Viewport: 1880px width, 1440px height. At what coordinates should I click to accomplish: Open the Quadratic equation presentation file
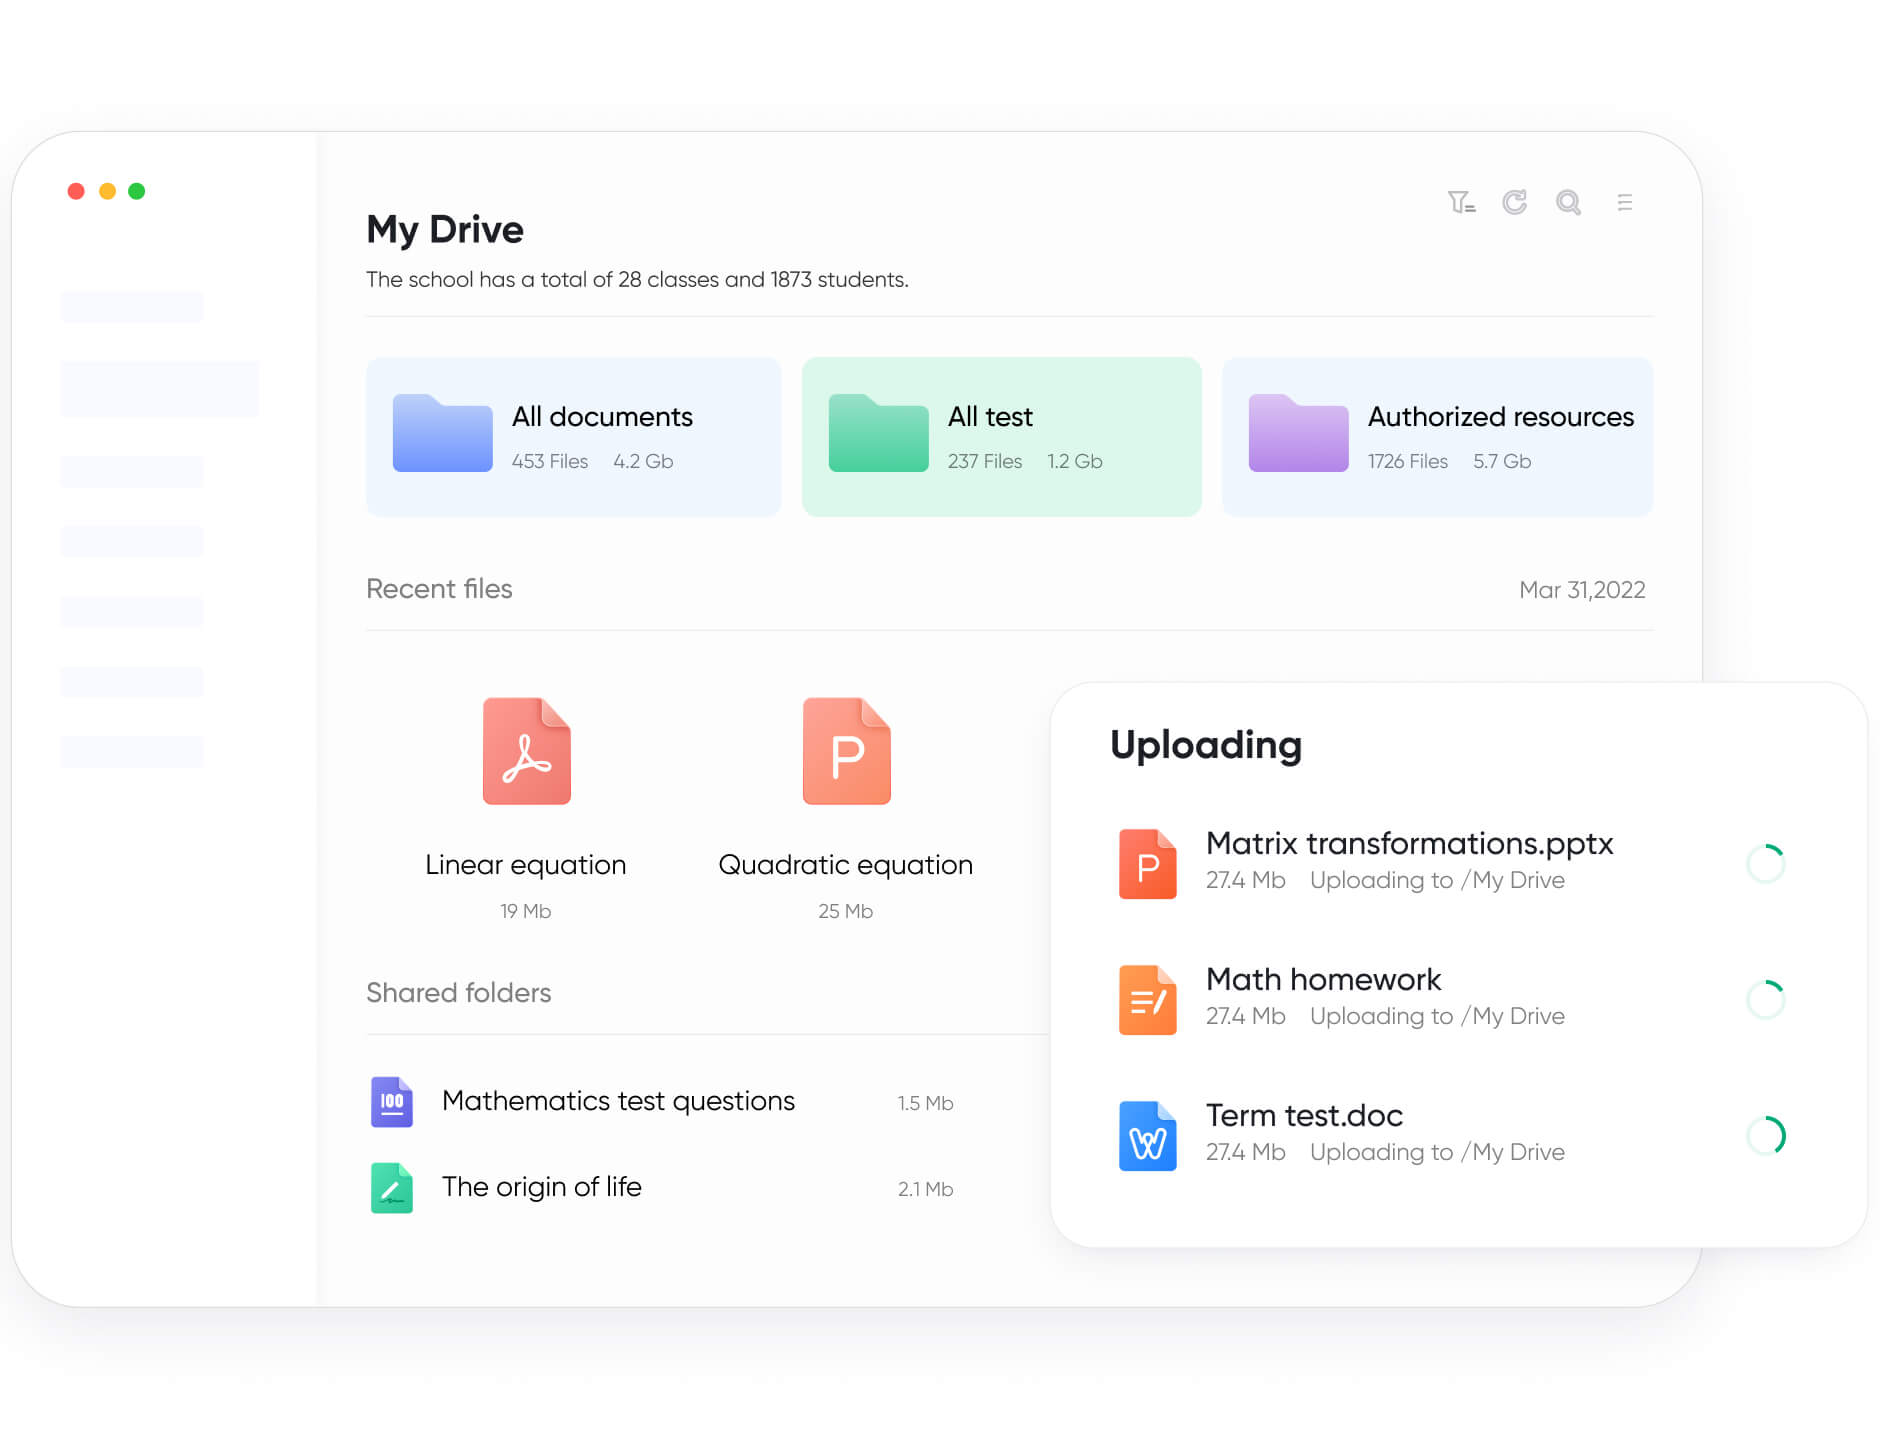click(846, 751)
